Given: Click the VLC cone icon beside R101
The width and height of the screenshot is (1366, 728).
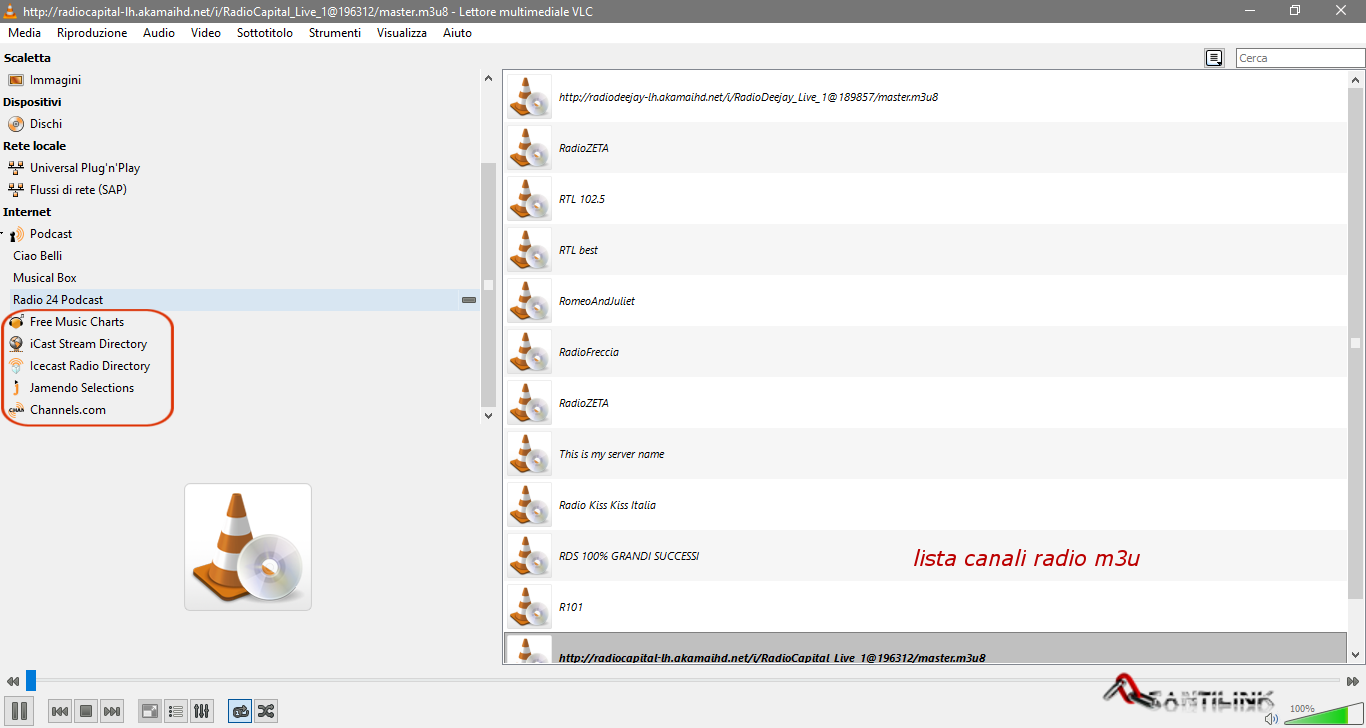Looking at the screenshot, I should 529,607.
